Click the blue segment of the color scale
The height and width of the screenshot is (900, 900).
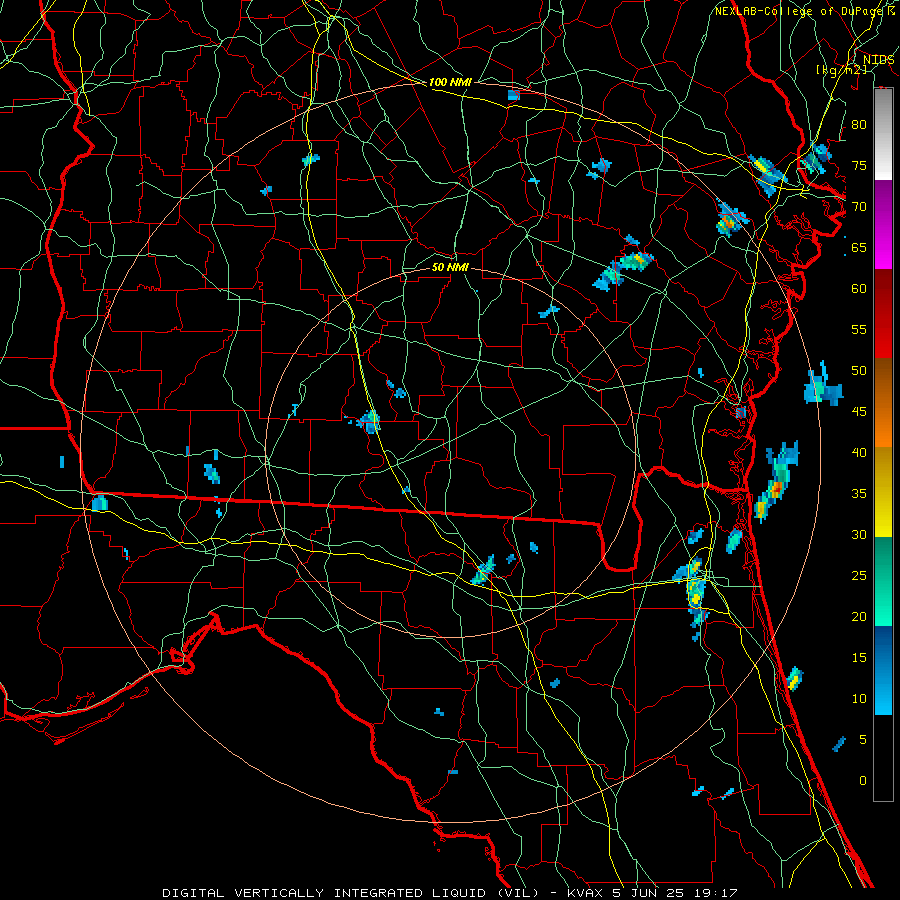click(883, 670)
